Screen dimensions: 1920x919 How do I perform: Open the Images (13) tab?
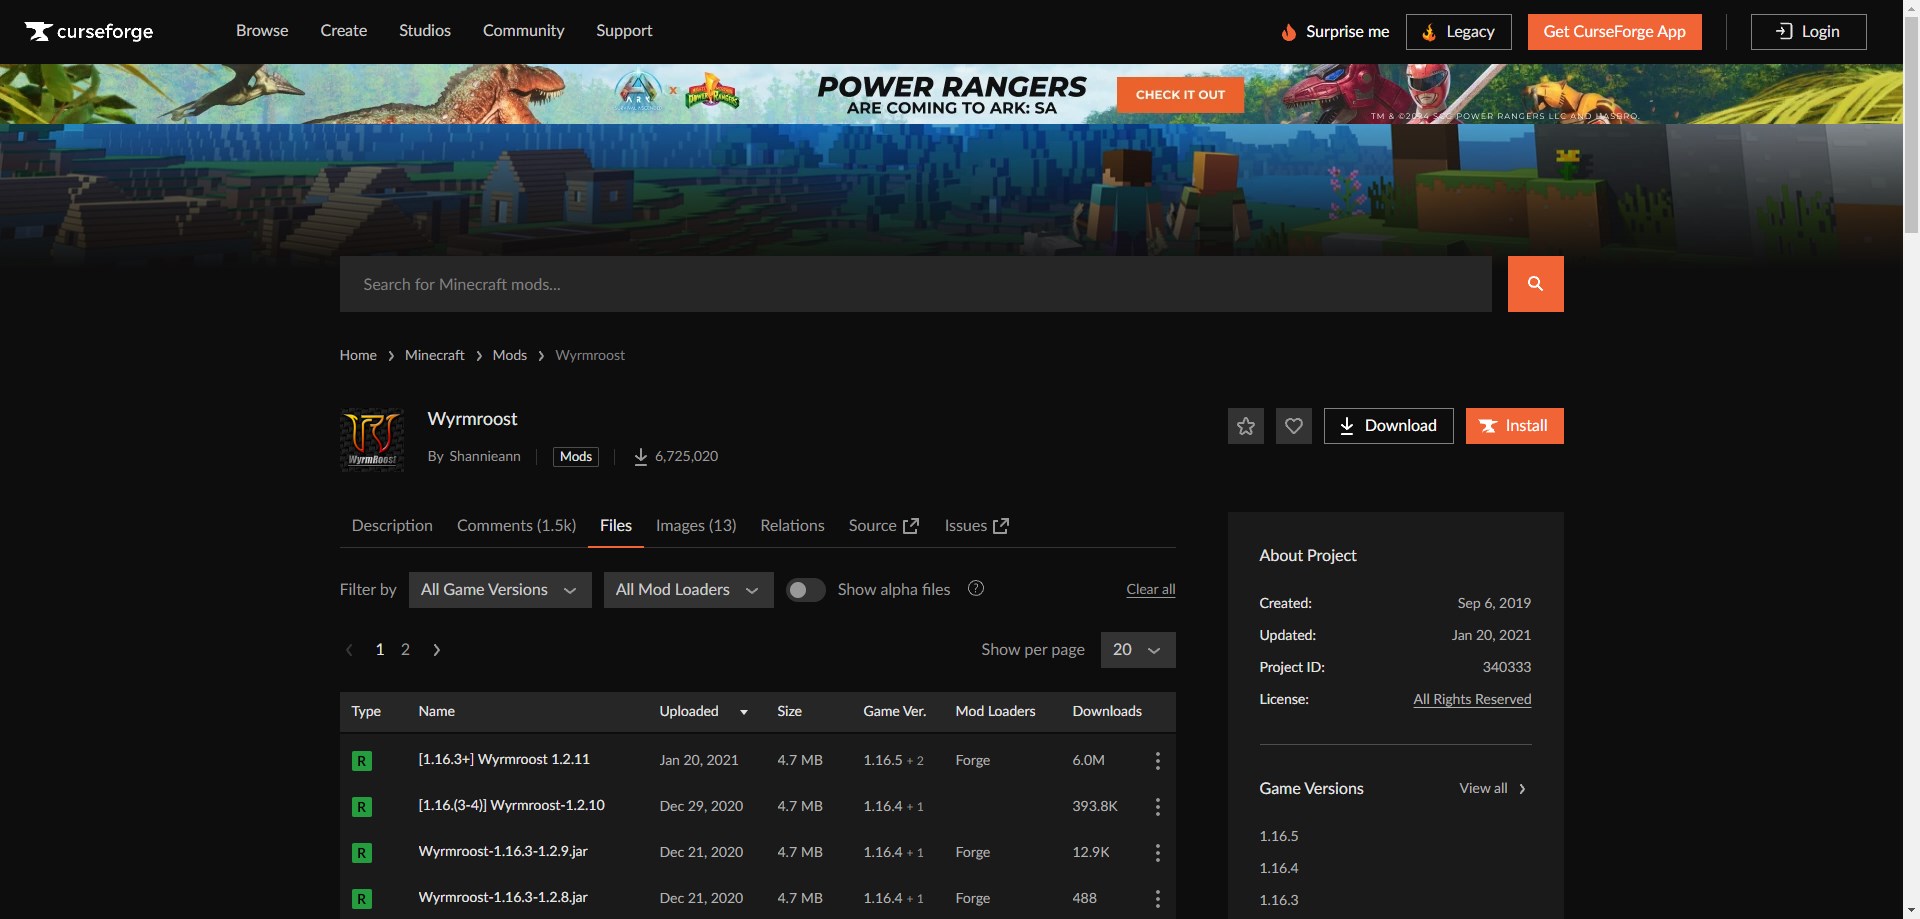(x=695, y=526)
